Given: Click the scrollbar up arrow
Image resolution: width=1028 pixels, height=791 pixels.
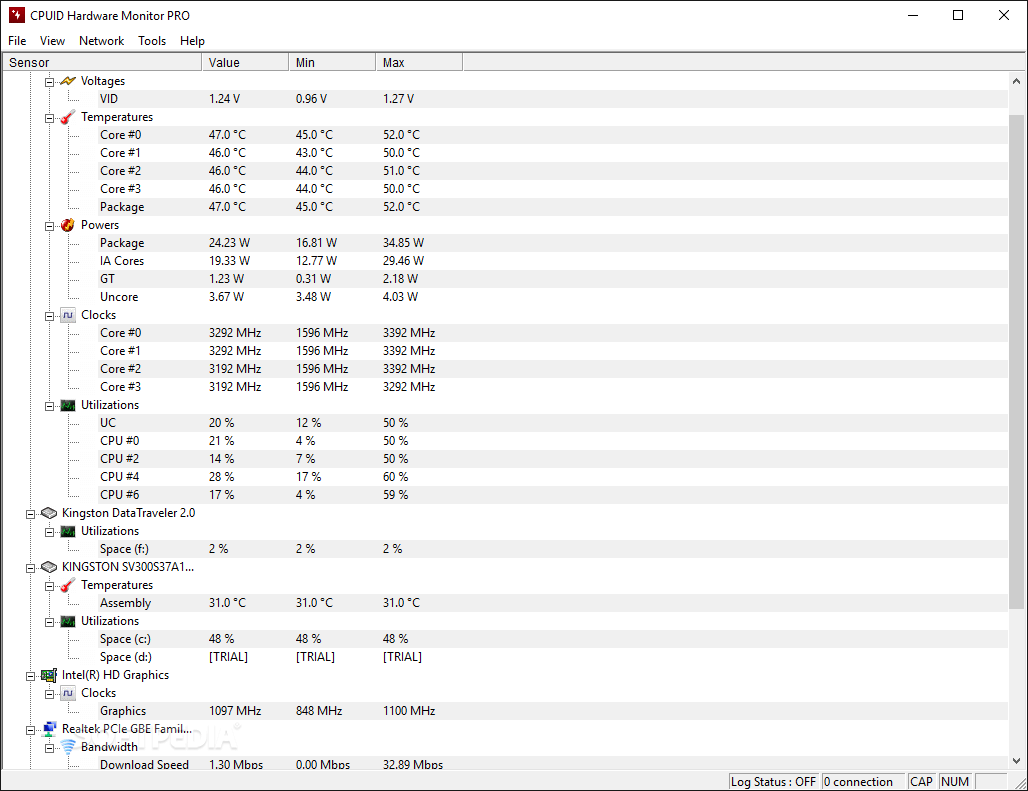Looking at the screenshot, I should (1016, 81).
